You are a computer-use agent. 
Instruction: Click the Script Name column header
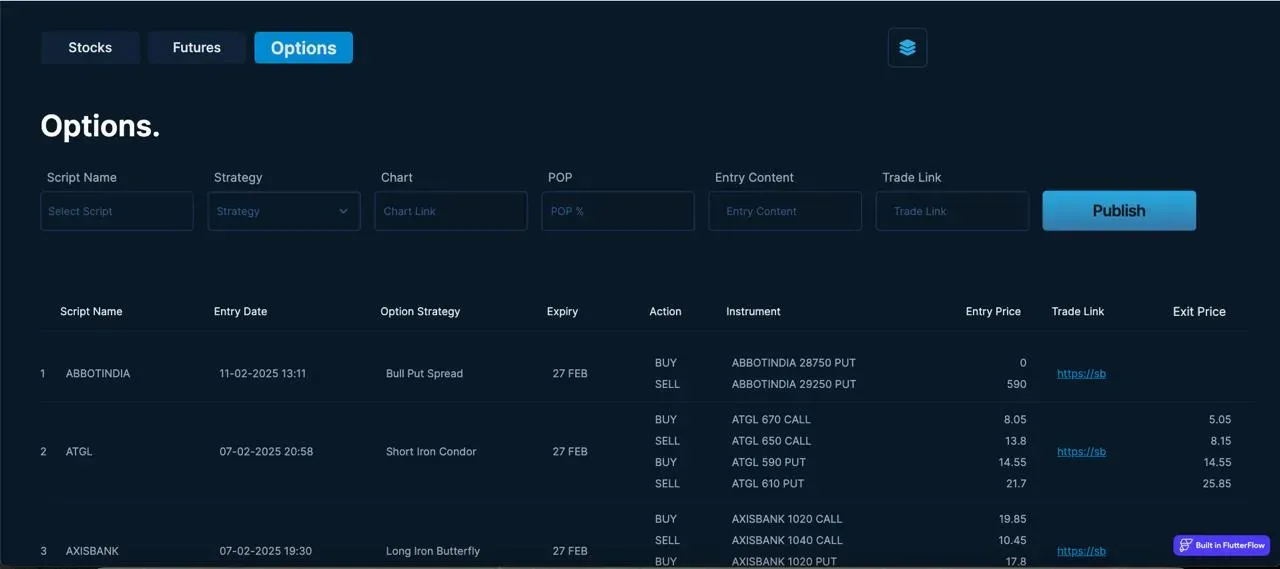(x=91, y=311)
